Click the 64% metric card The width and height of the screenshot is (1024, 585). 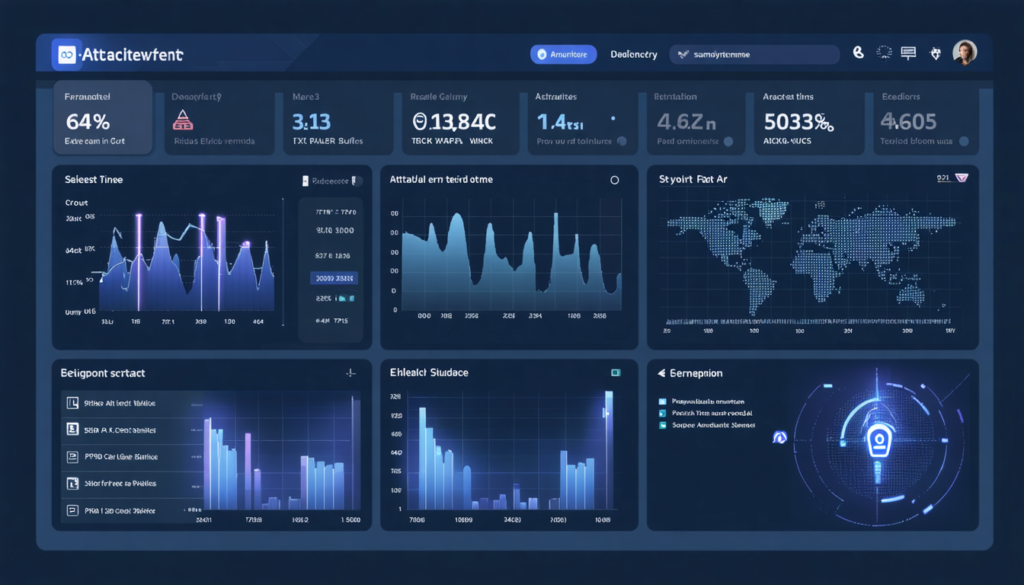pos(101,118)
